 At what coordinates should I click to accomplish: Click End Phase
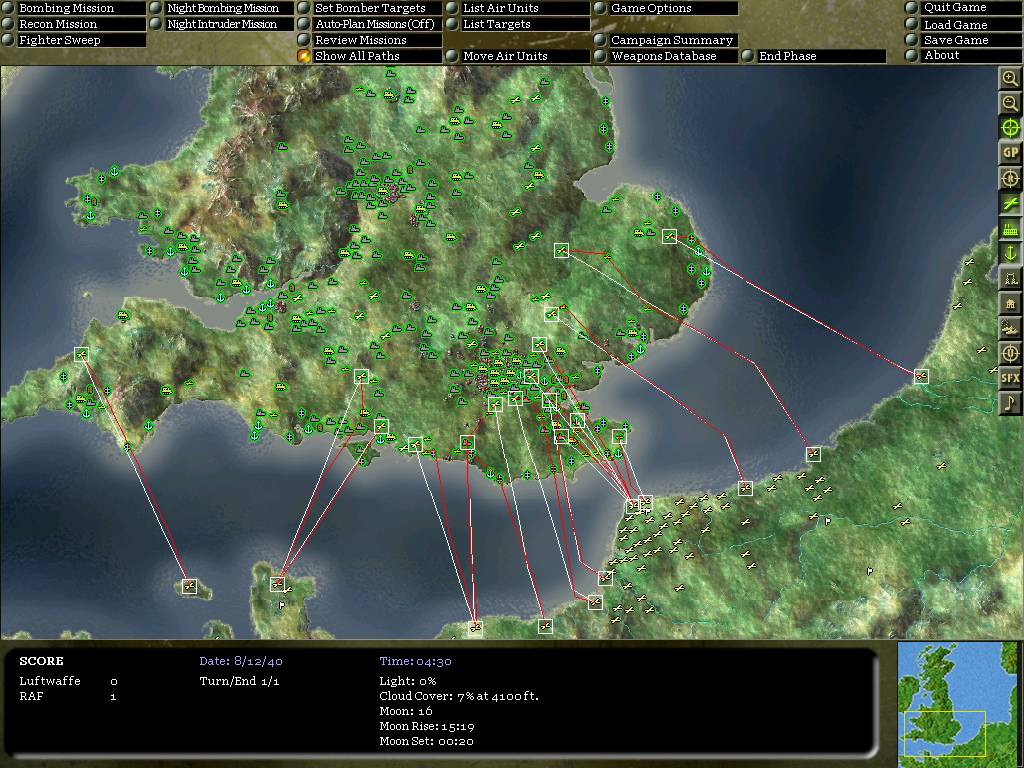(x=814, y=56)
